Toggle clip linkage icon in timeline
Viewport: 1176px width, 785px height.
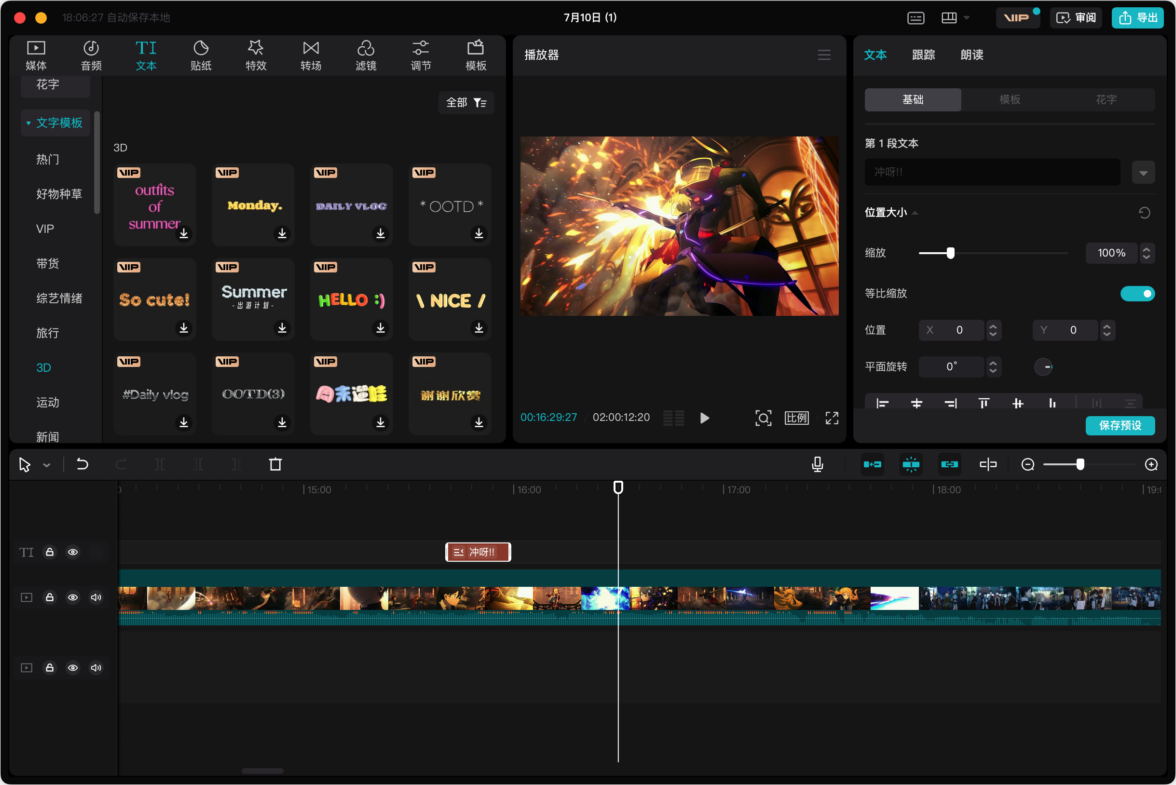[x=950, y=464]
